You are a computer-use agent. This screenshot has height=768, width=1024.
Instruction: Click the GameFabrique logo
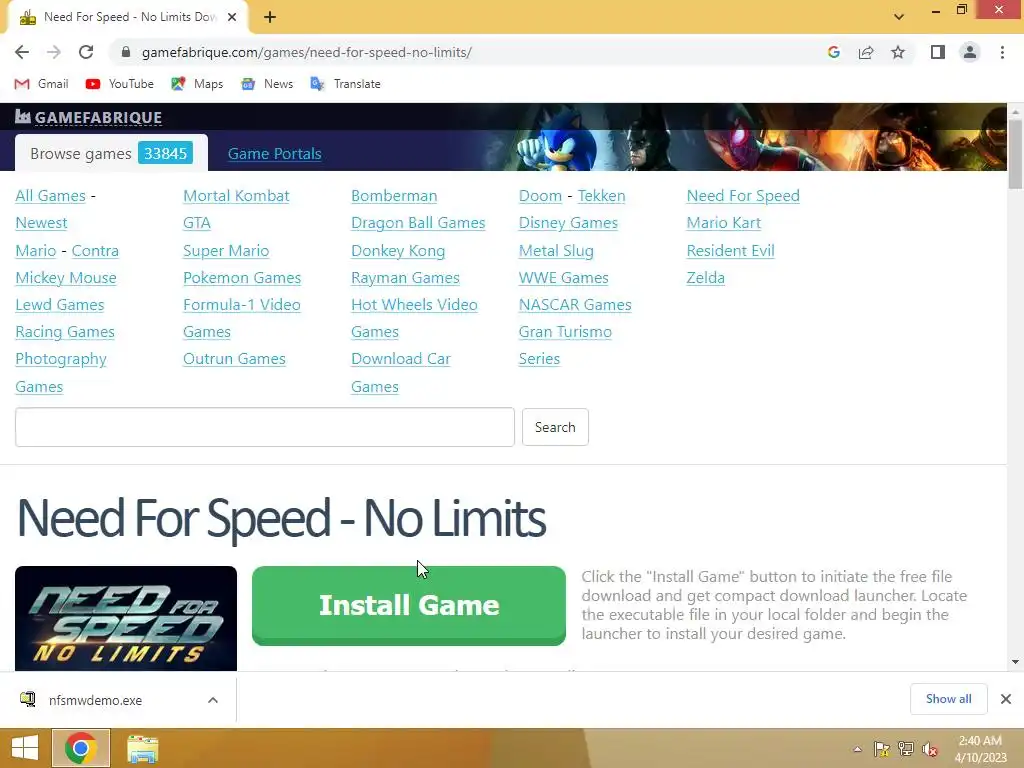(88, 118)
